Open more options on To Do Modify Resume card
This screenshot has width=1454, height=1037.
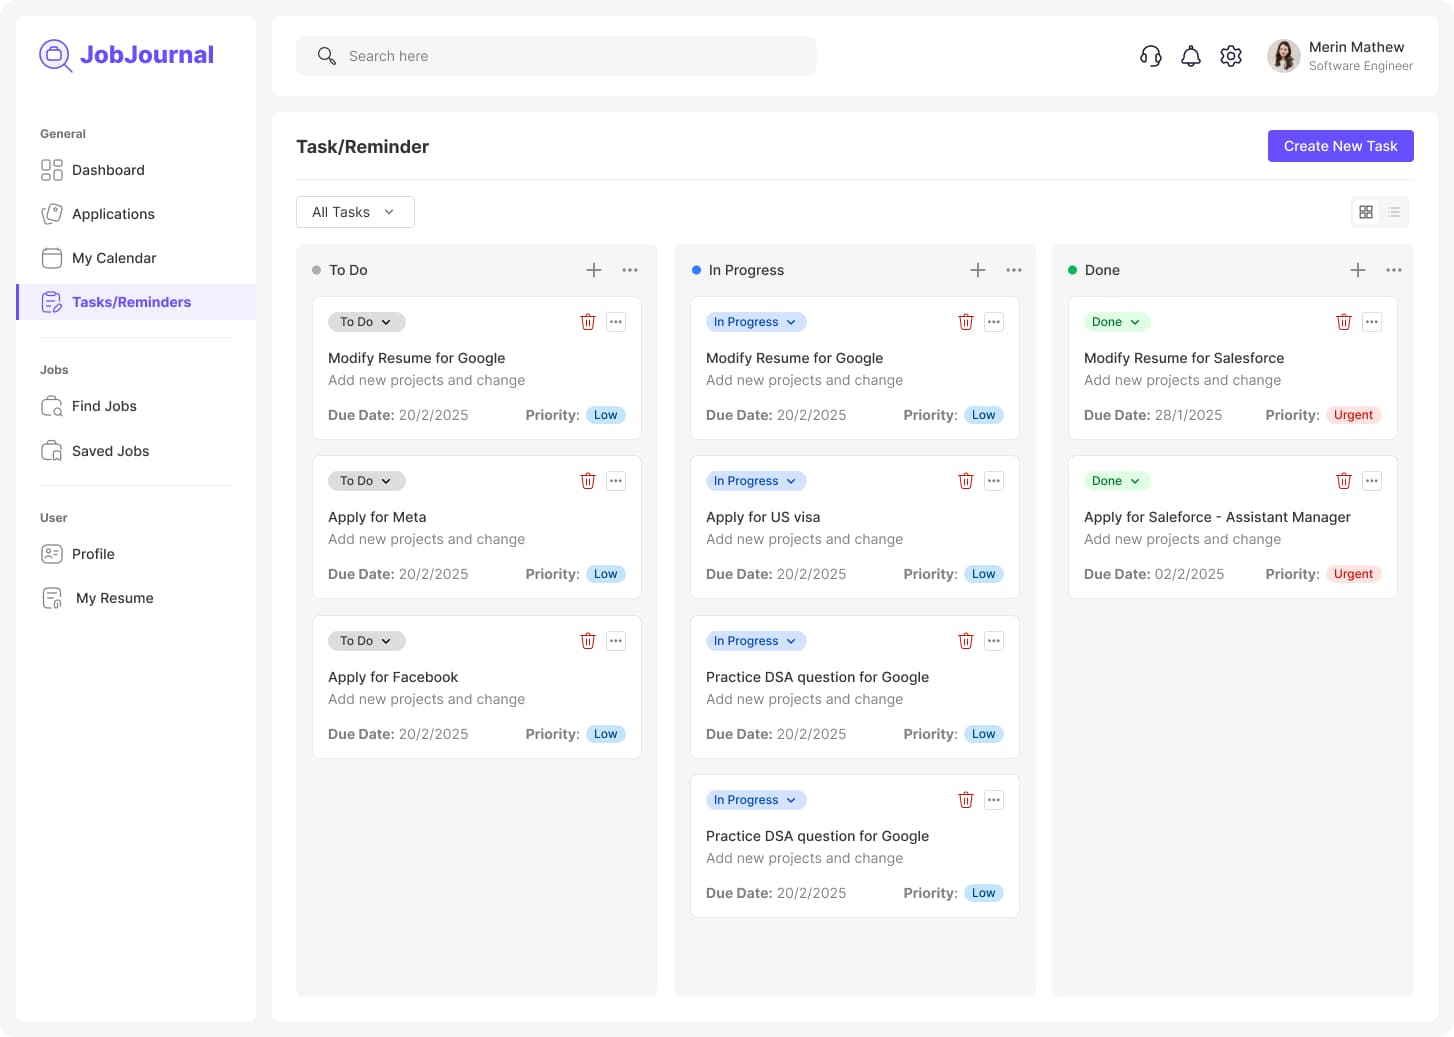(616, 322)
